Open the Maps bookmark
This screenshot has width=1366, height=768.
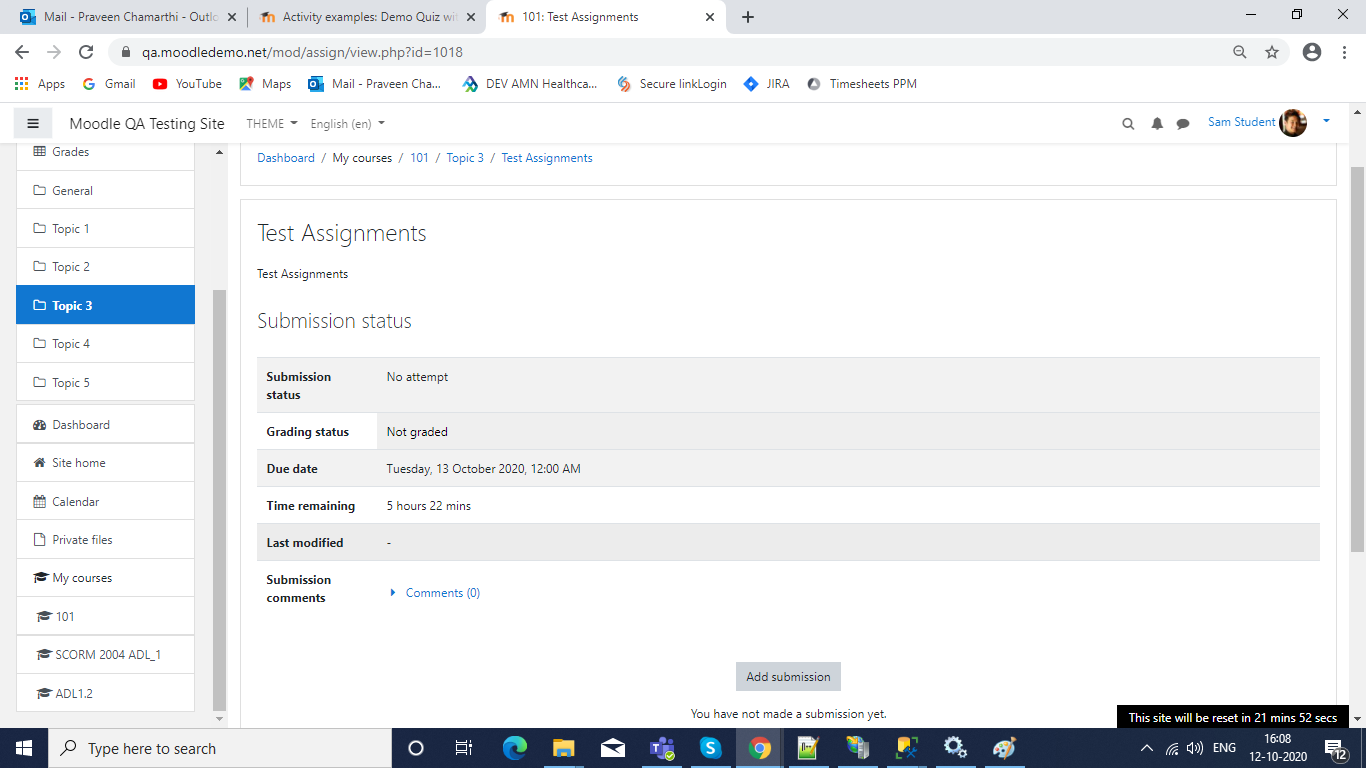tap(265, 84)
